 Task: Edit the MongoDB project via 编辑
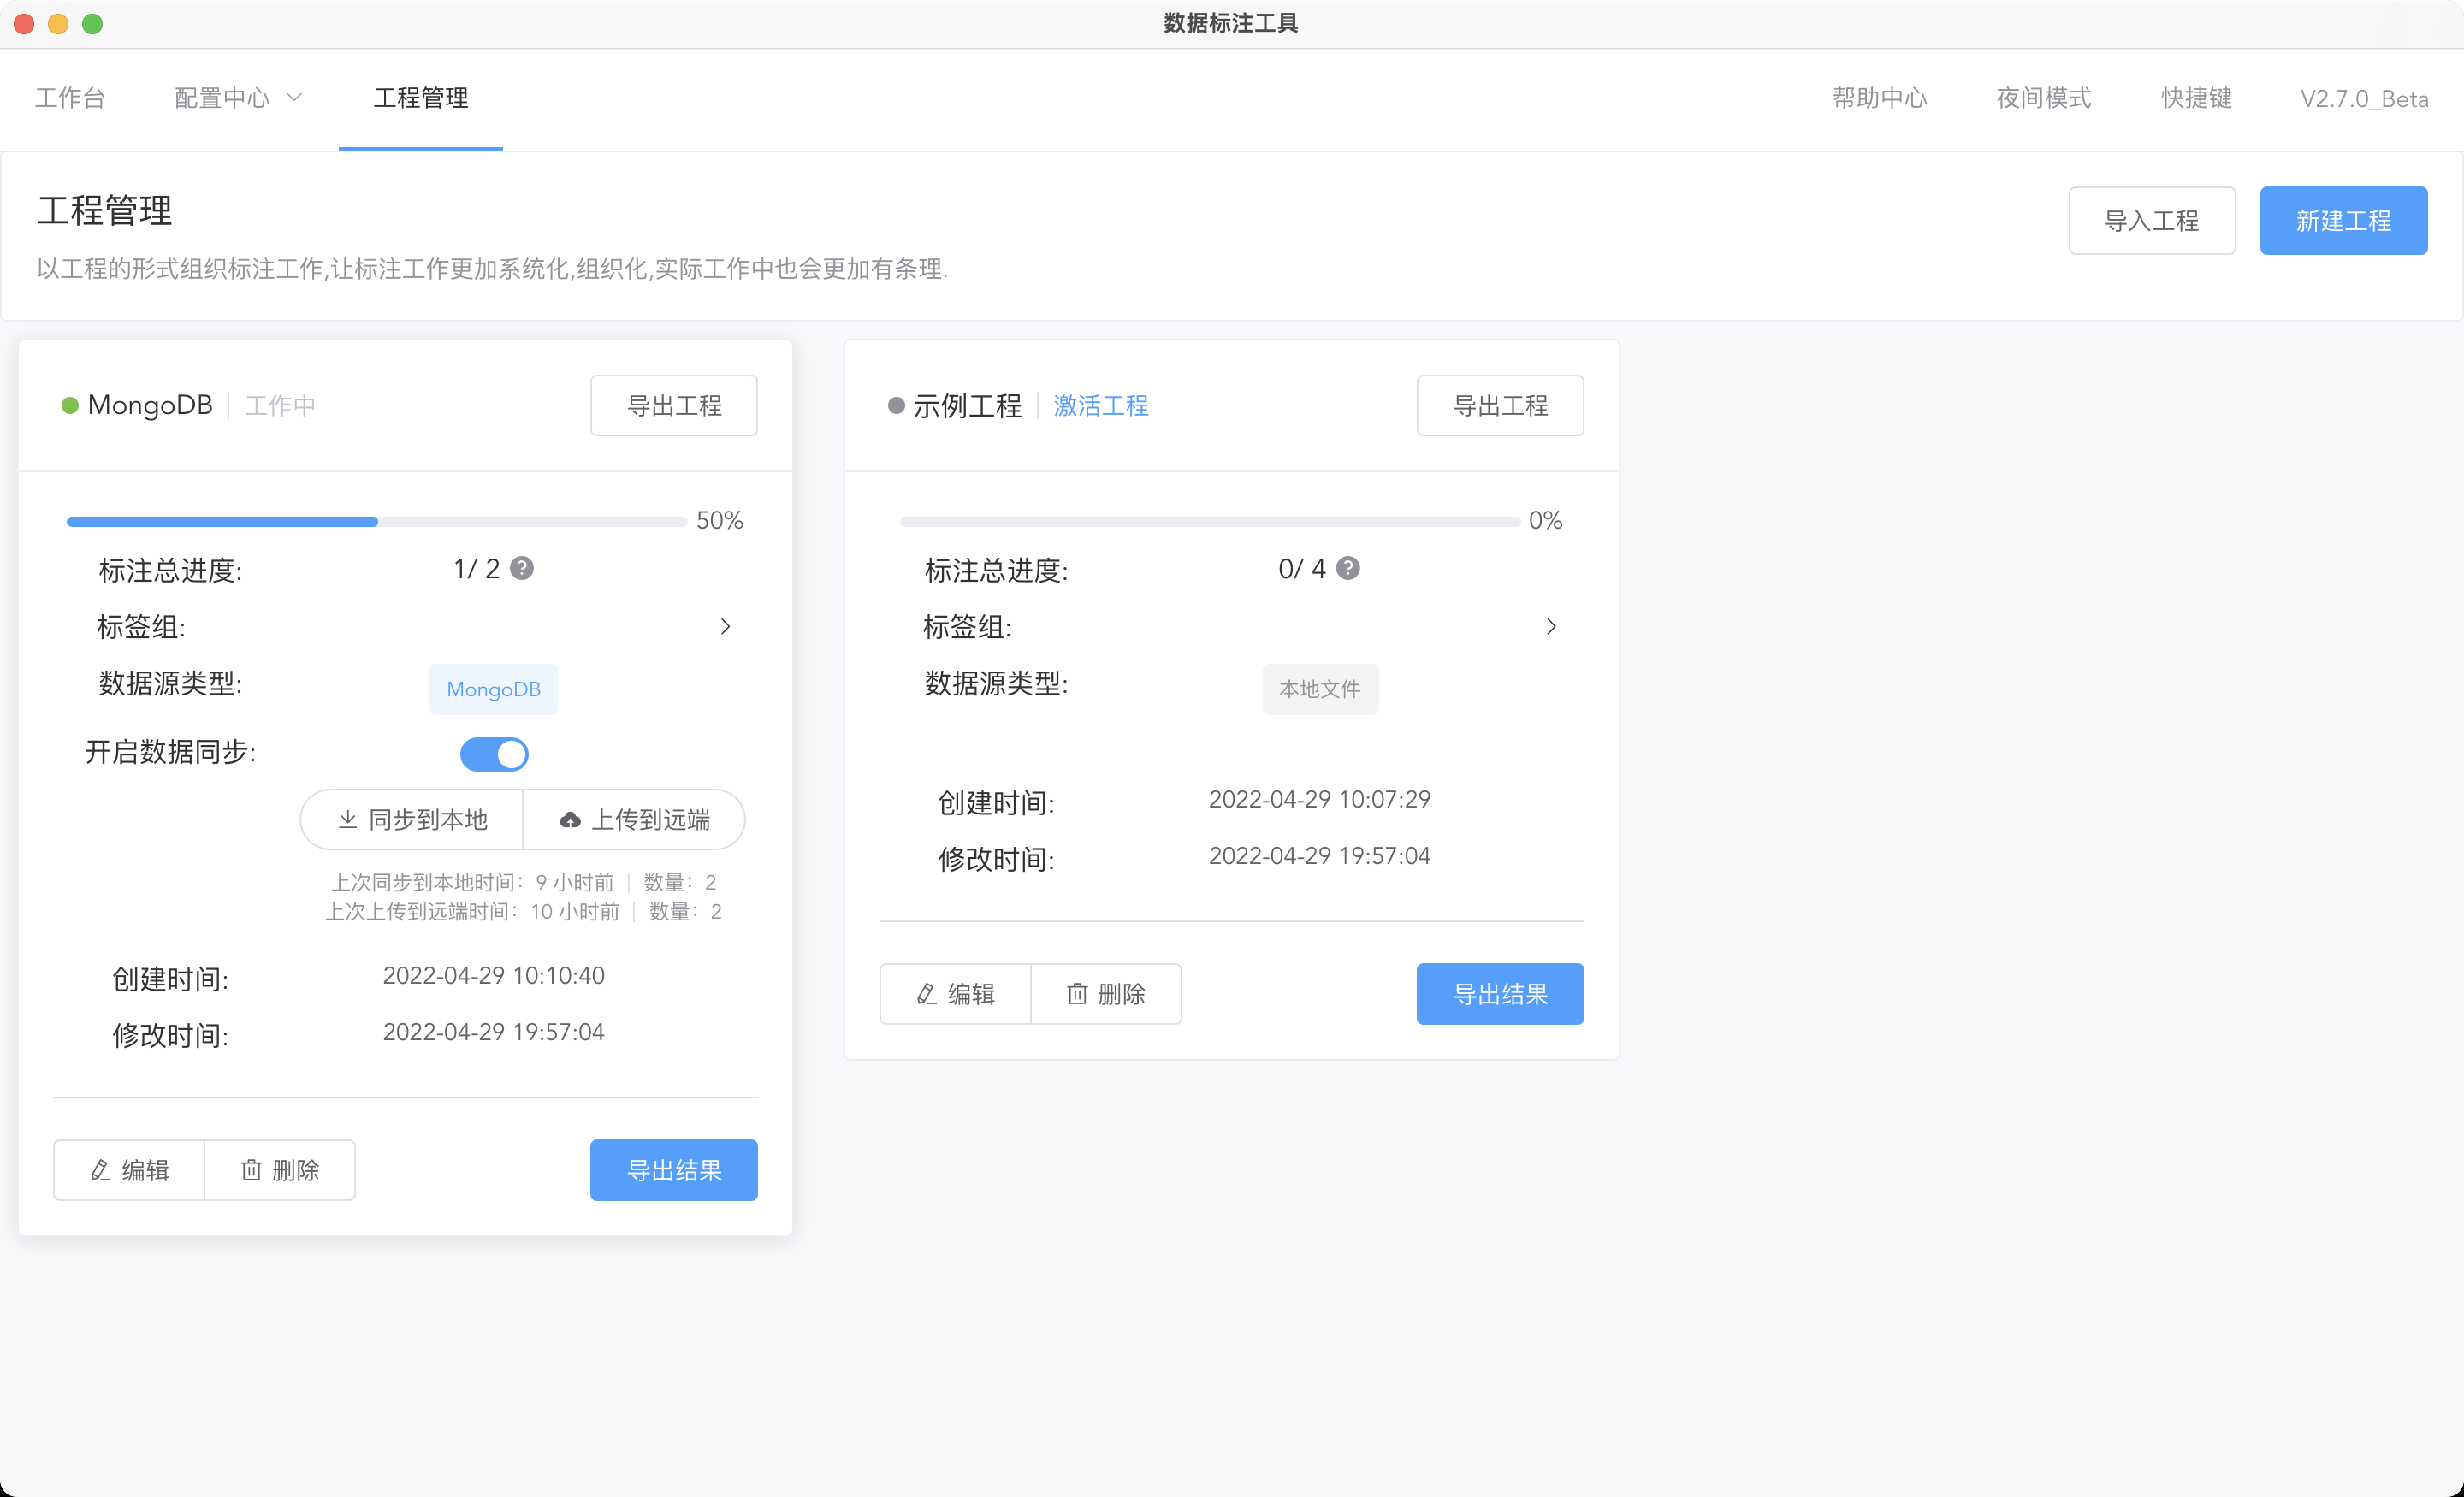pyautogui.click(x=129, y=1170)
